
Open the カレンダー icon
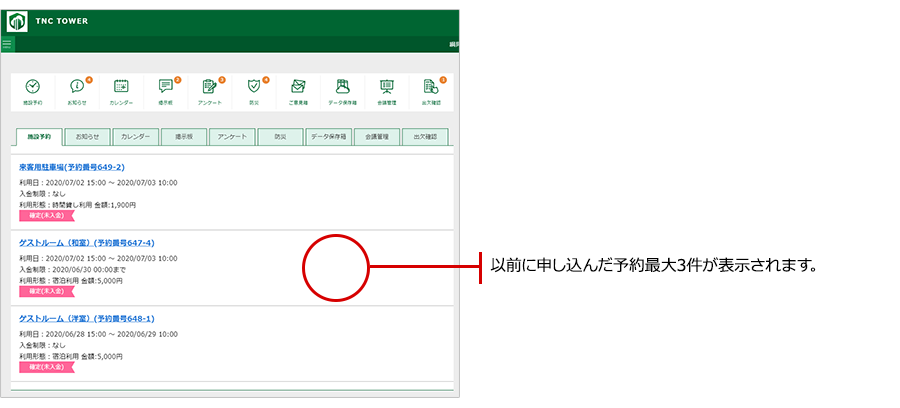click(x=121, y=87)
